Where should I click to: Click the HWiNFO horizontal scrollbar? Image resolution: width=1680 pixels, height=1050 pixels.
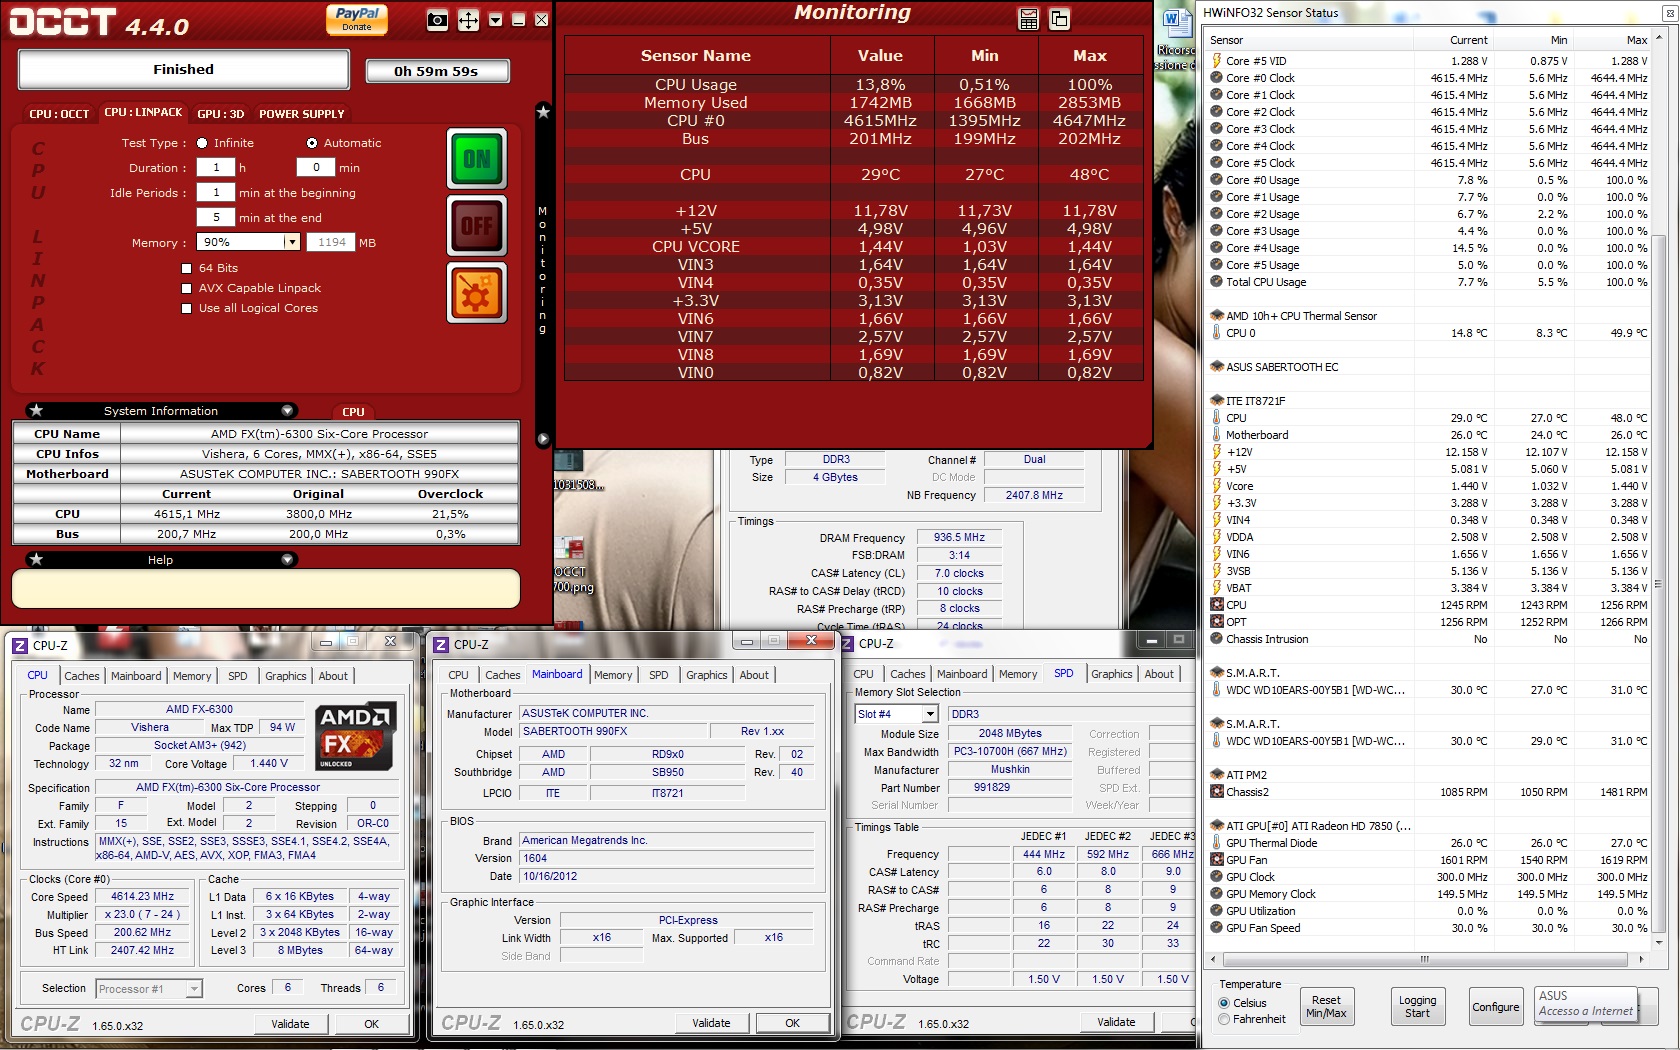(1425, 959)
